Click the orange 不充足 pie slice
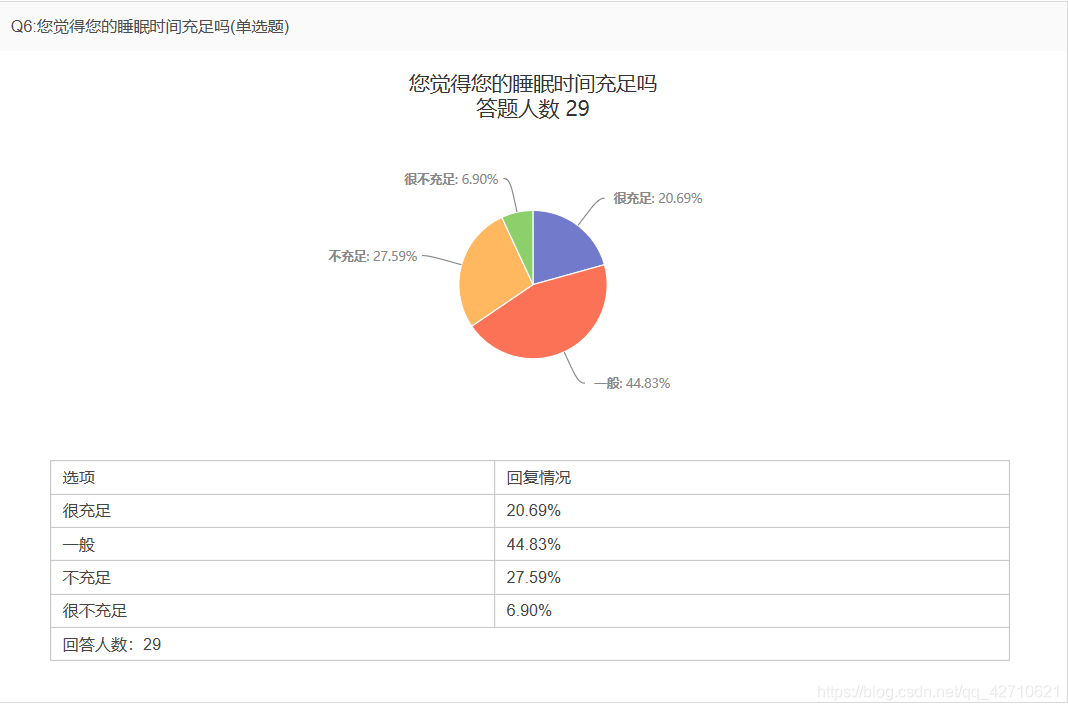 pos(492,273)
